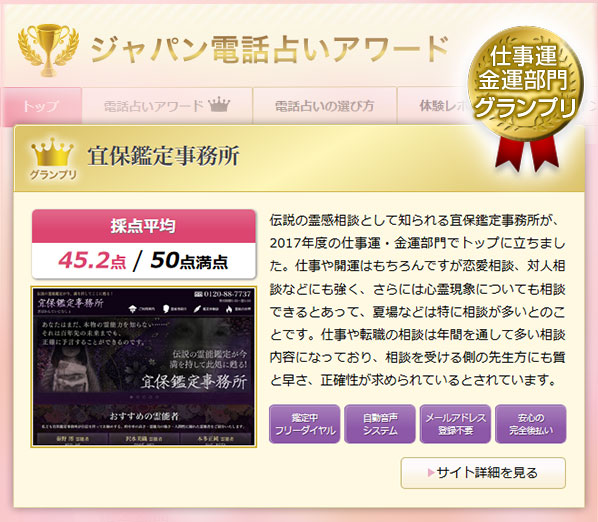
Task: Click the gold trophy logo icon
Action: [x=48, y=50]
